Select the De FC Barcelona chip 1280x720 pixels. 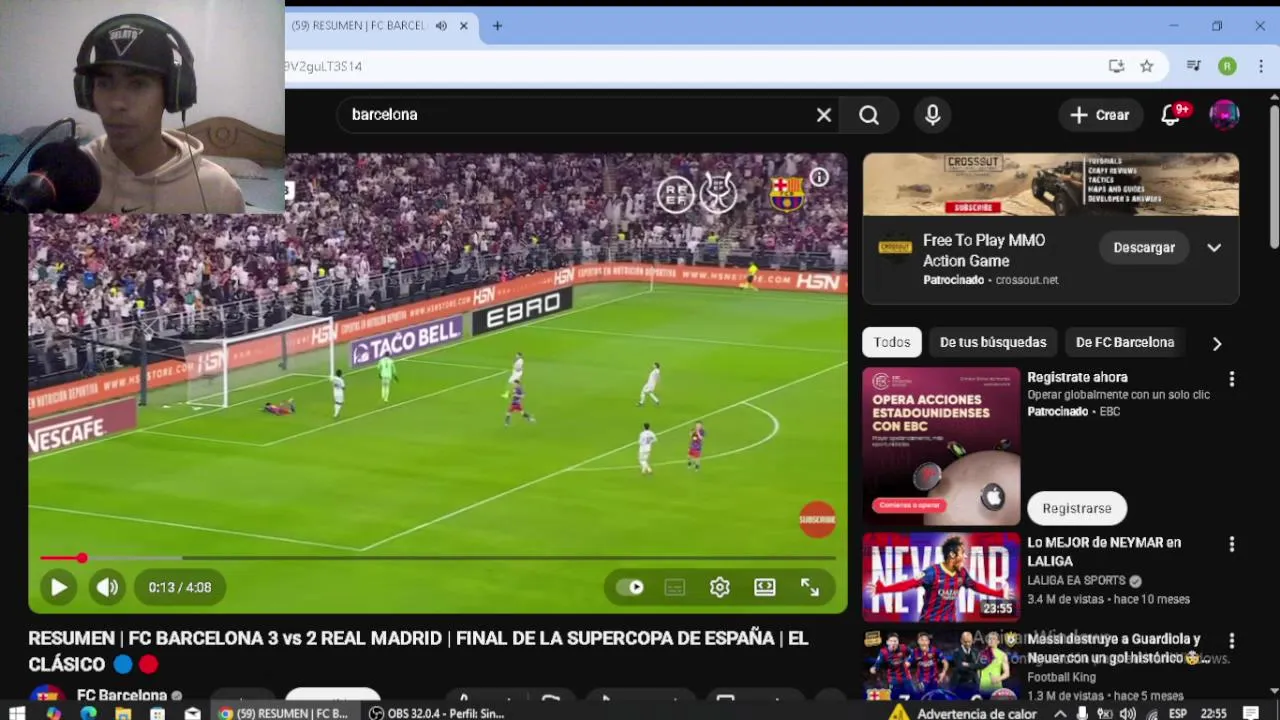coord(1125,342)
